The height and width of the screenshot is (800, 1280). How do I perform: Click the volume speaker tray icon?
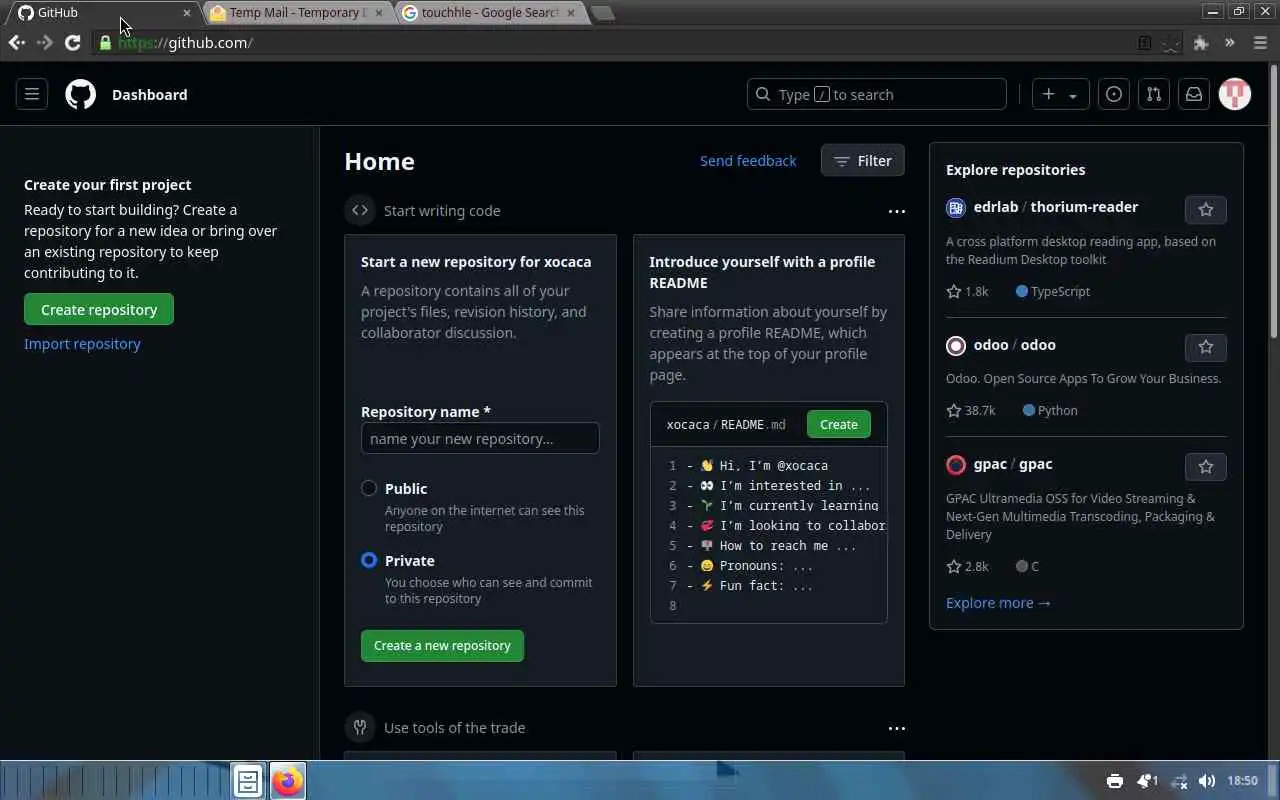1207,781
